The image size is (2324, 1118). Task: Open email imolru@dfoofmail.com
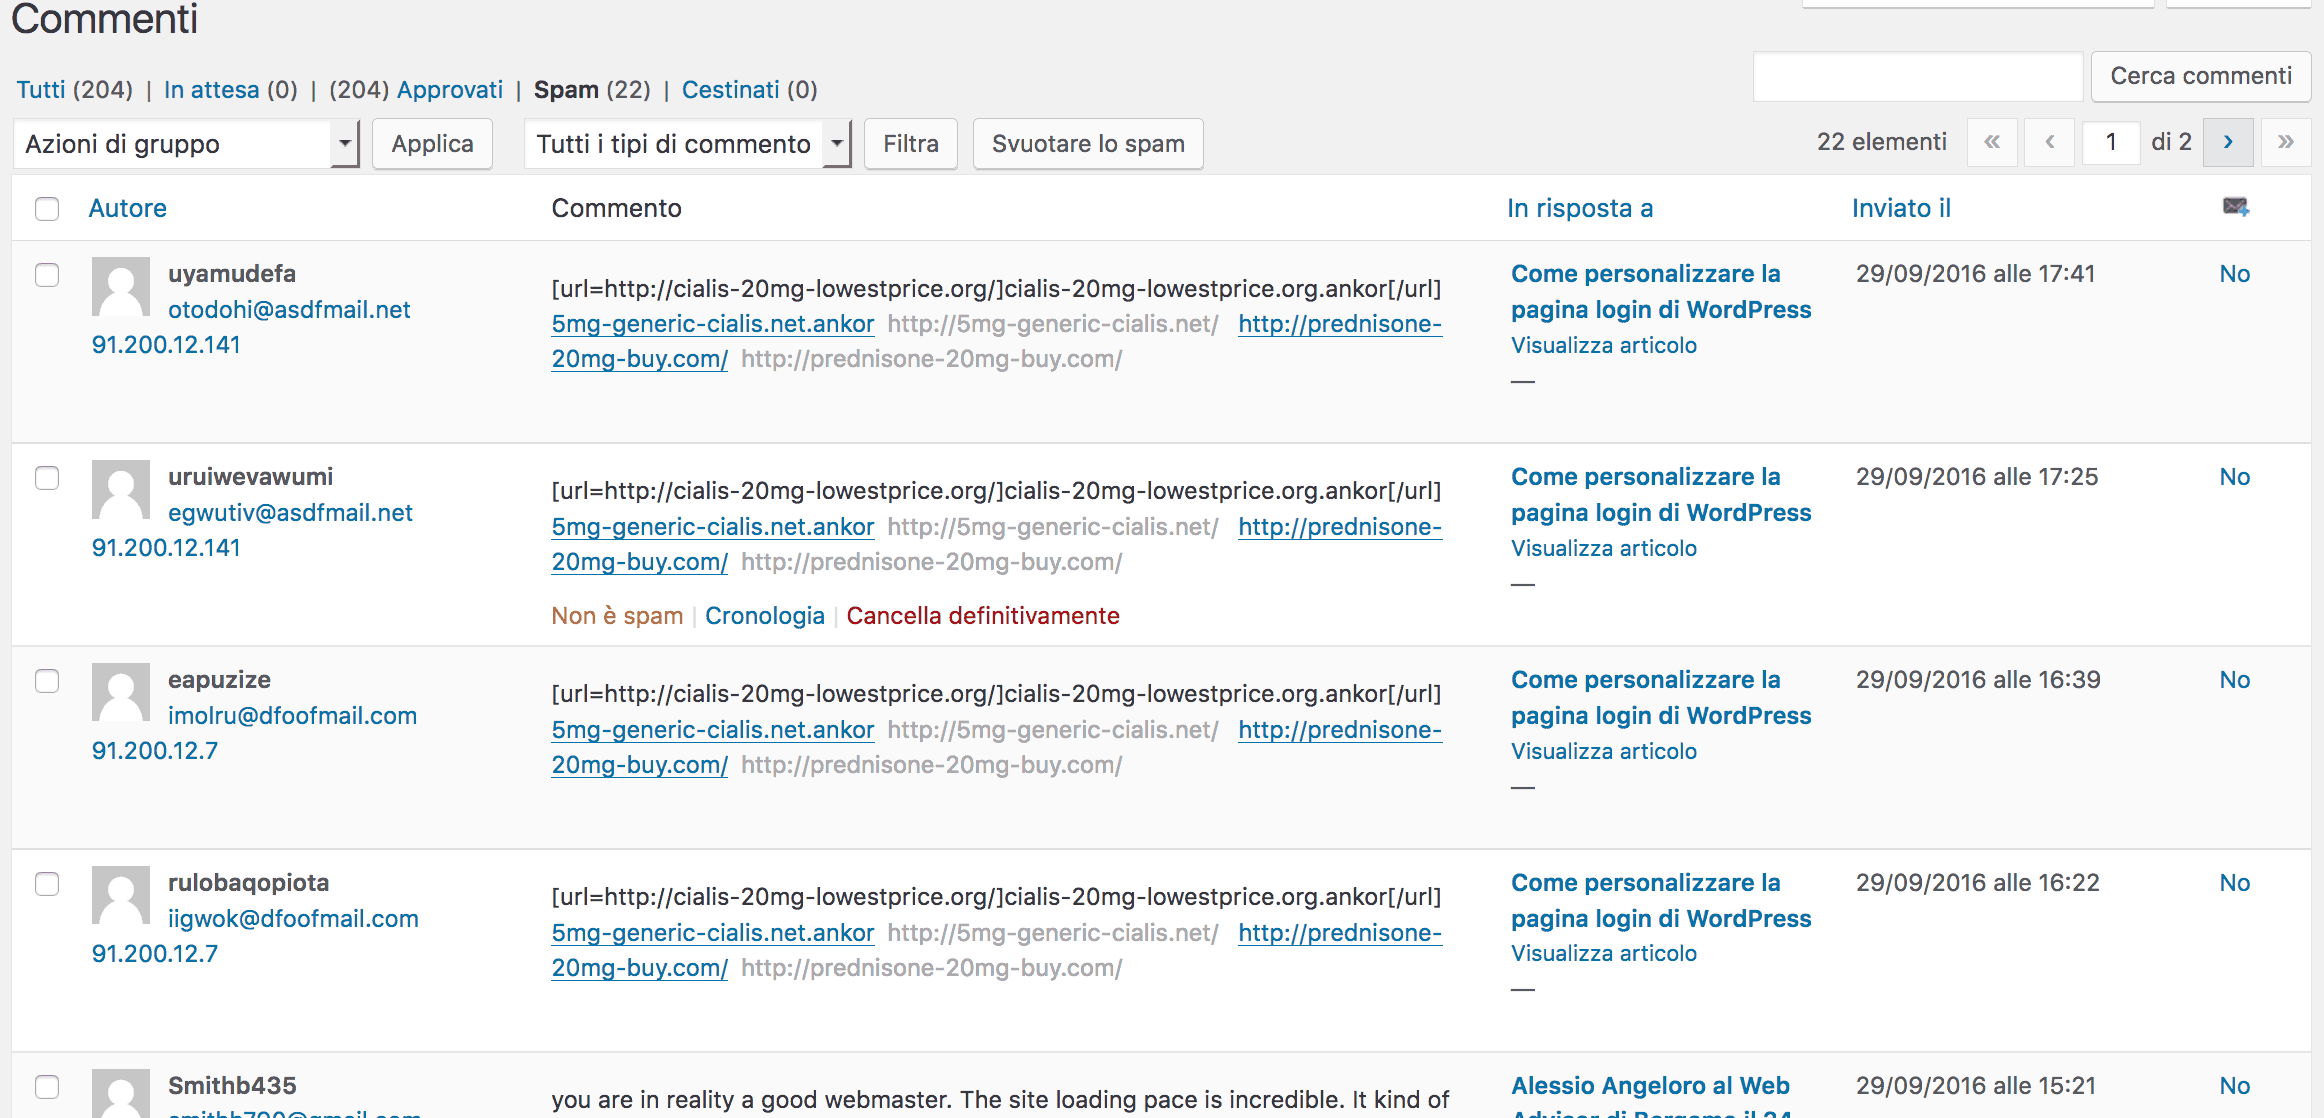[x=292, y=716]
